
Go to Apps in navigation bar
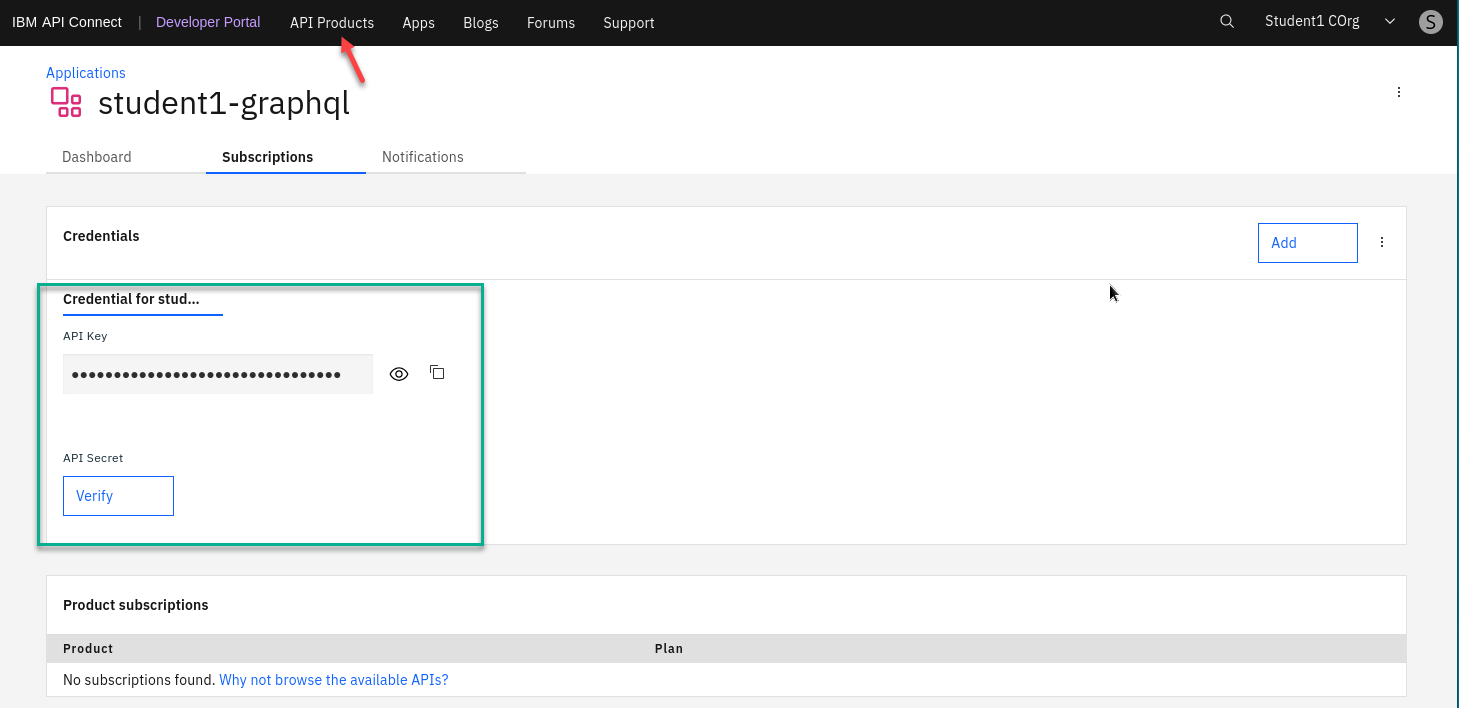(418, 22)
